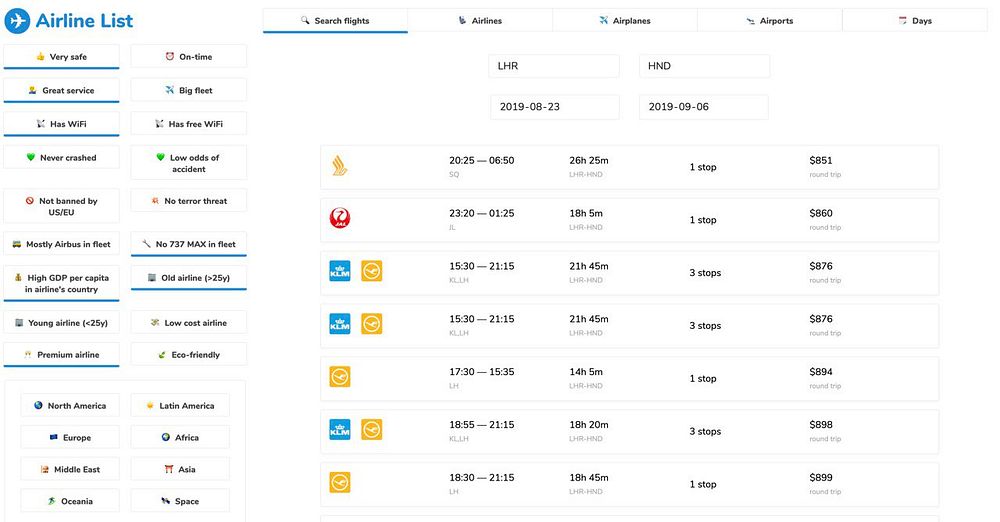Enable the Low cost airline filter

pos(189,323)
